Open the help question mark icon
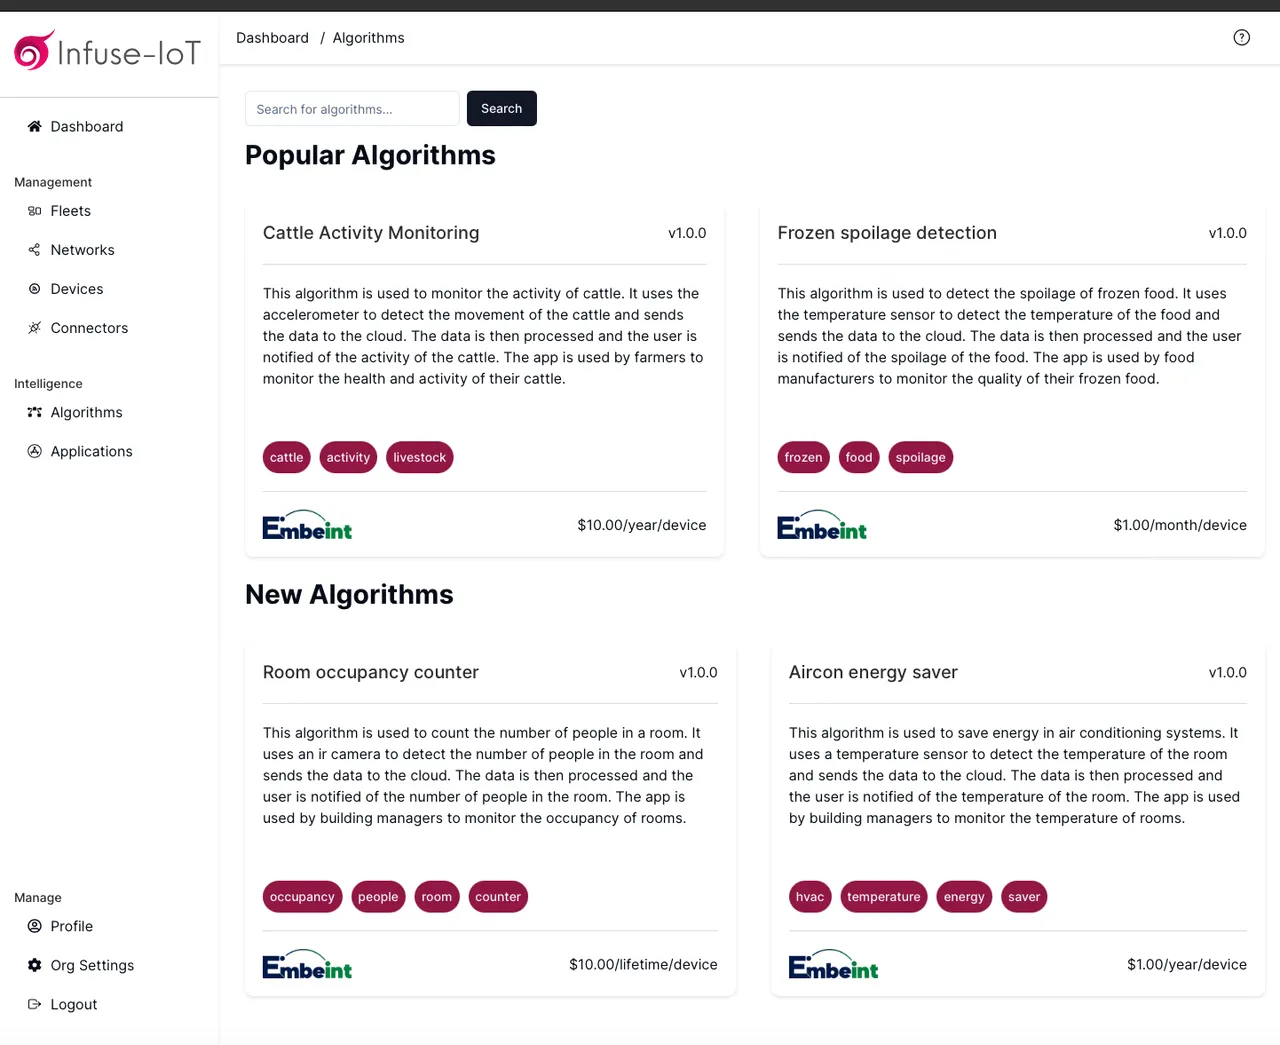Image resolution: width=1280 pixels, height=1045 pixels. click(x=1241, y=38)
